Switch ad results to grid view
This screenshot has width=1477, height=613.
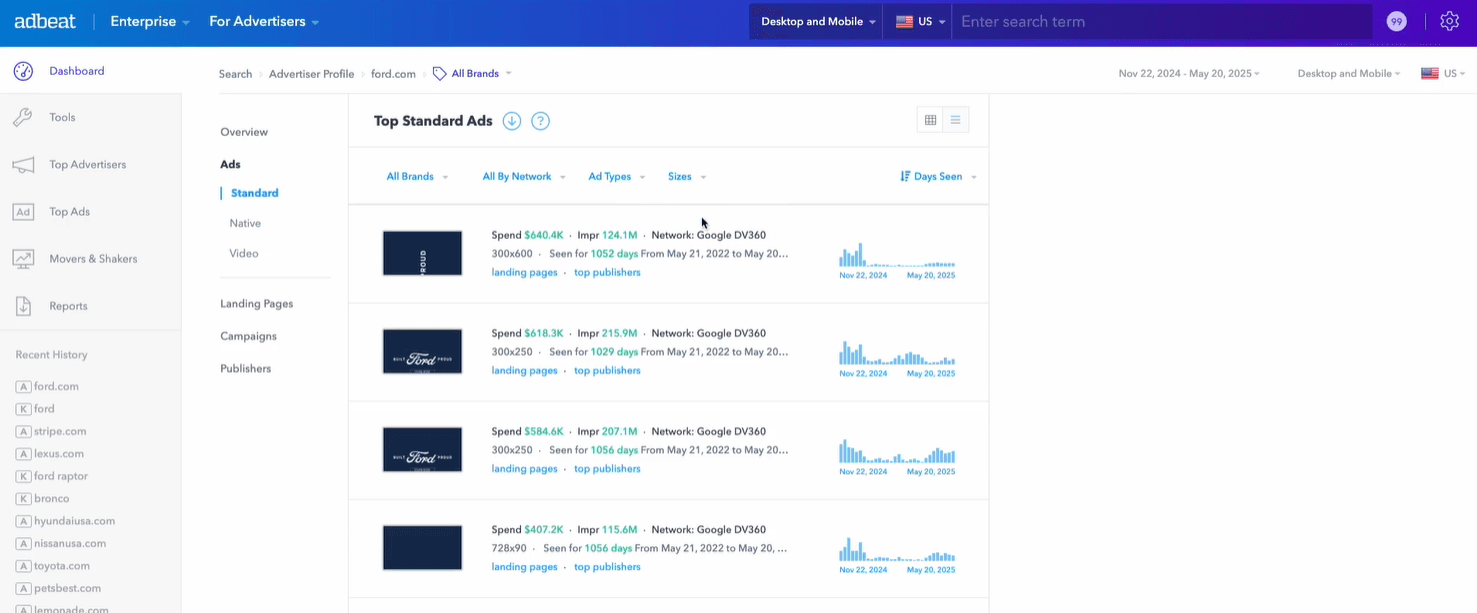pos(930,119)
